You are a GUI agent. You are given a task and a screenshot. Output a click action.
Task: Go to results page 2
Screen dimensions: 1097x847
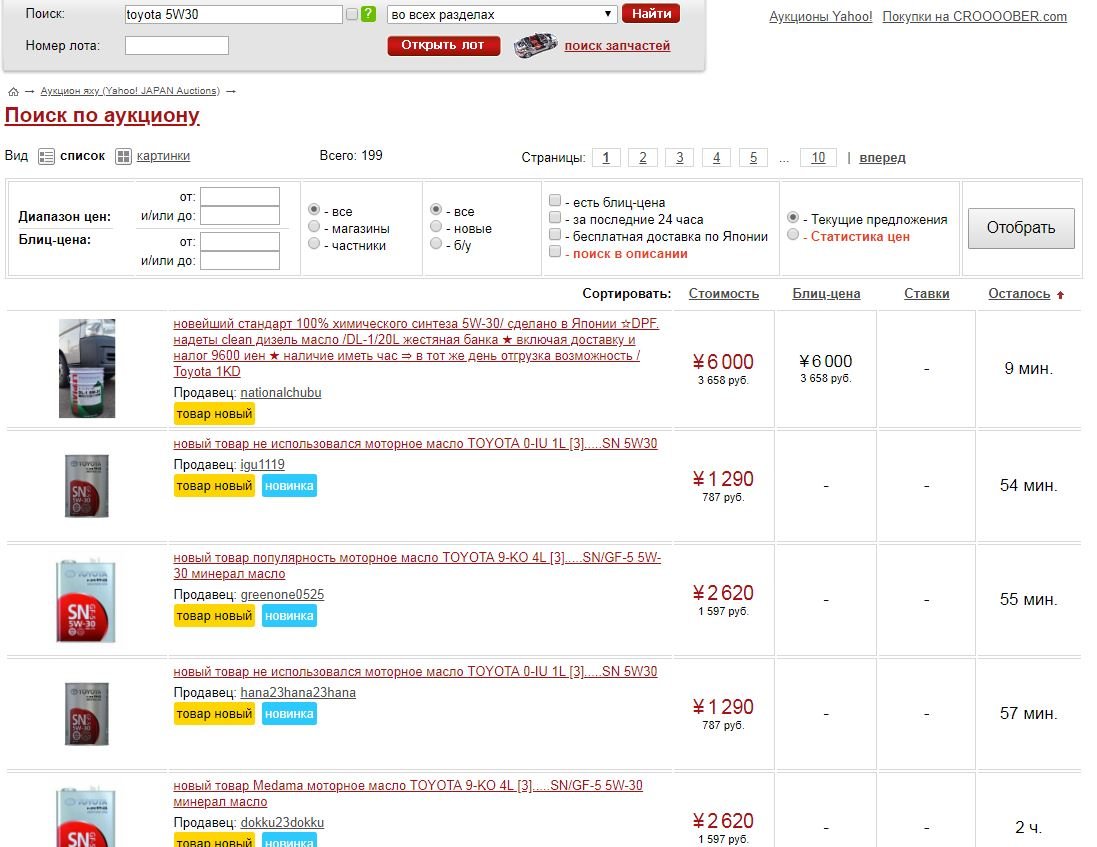(642, 157)
